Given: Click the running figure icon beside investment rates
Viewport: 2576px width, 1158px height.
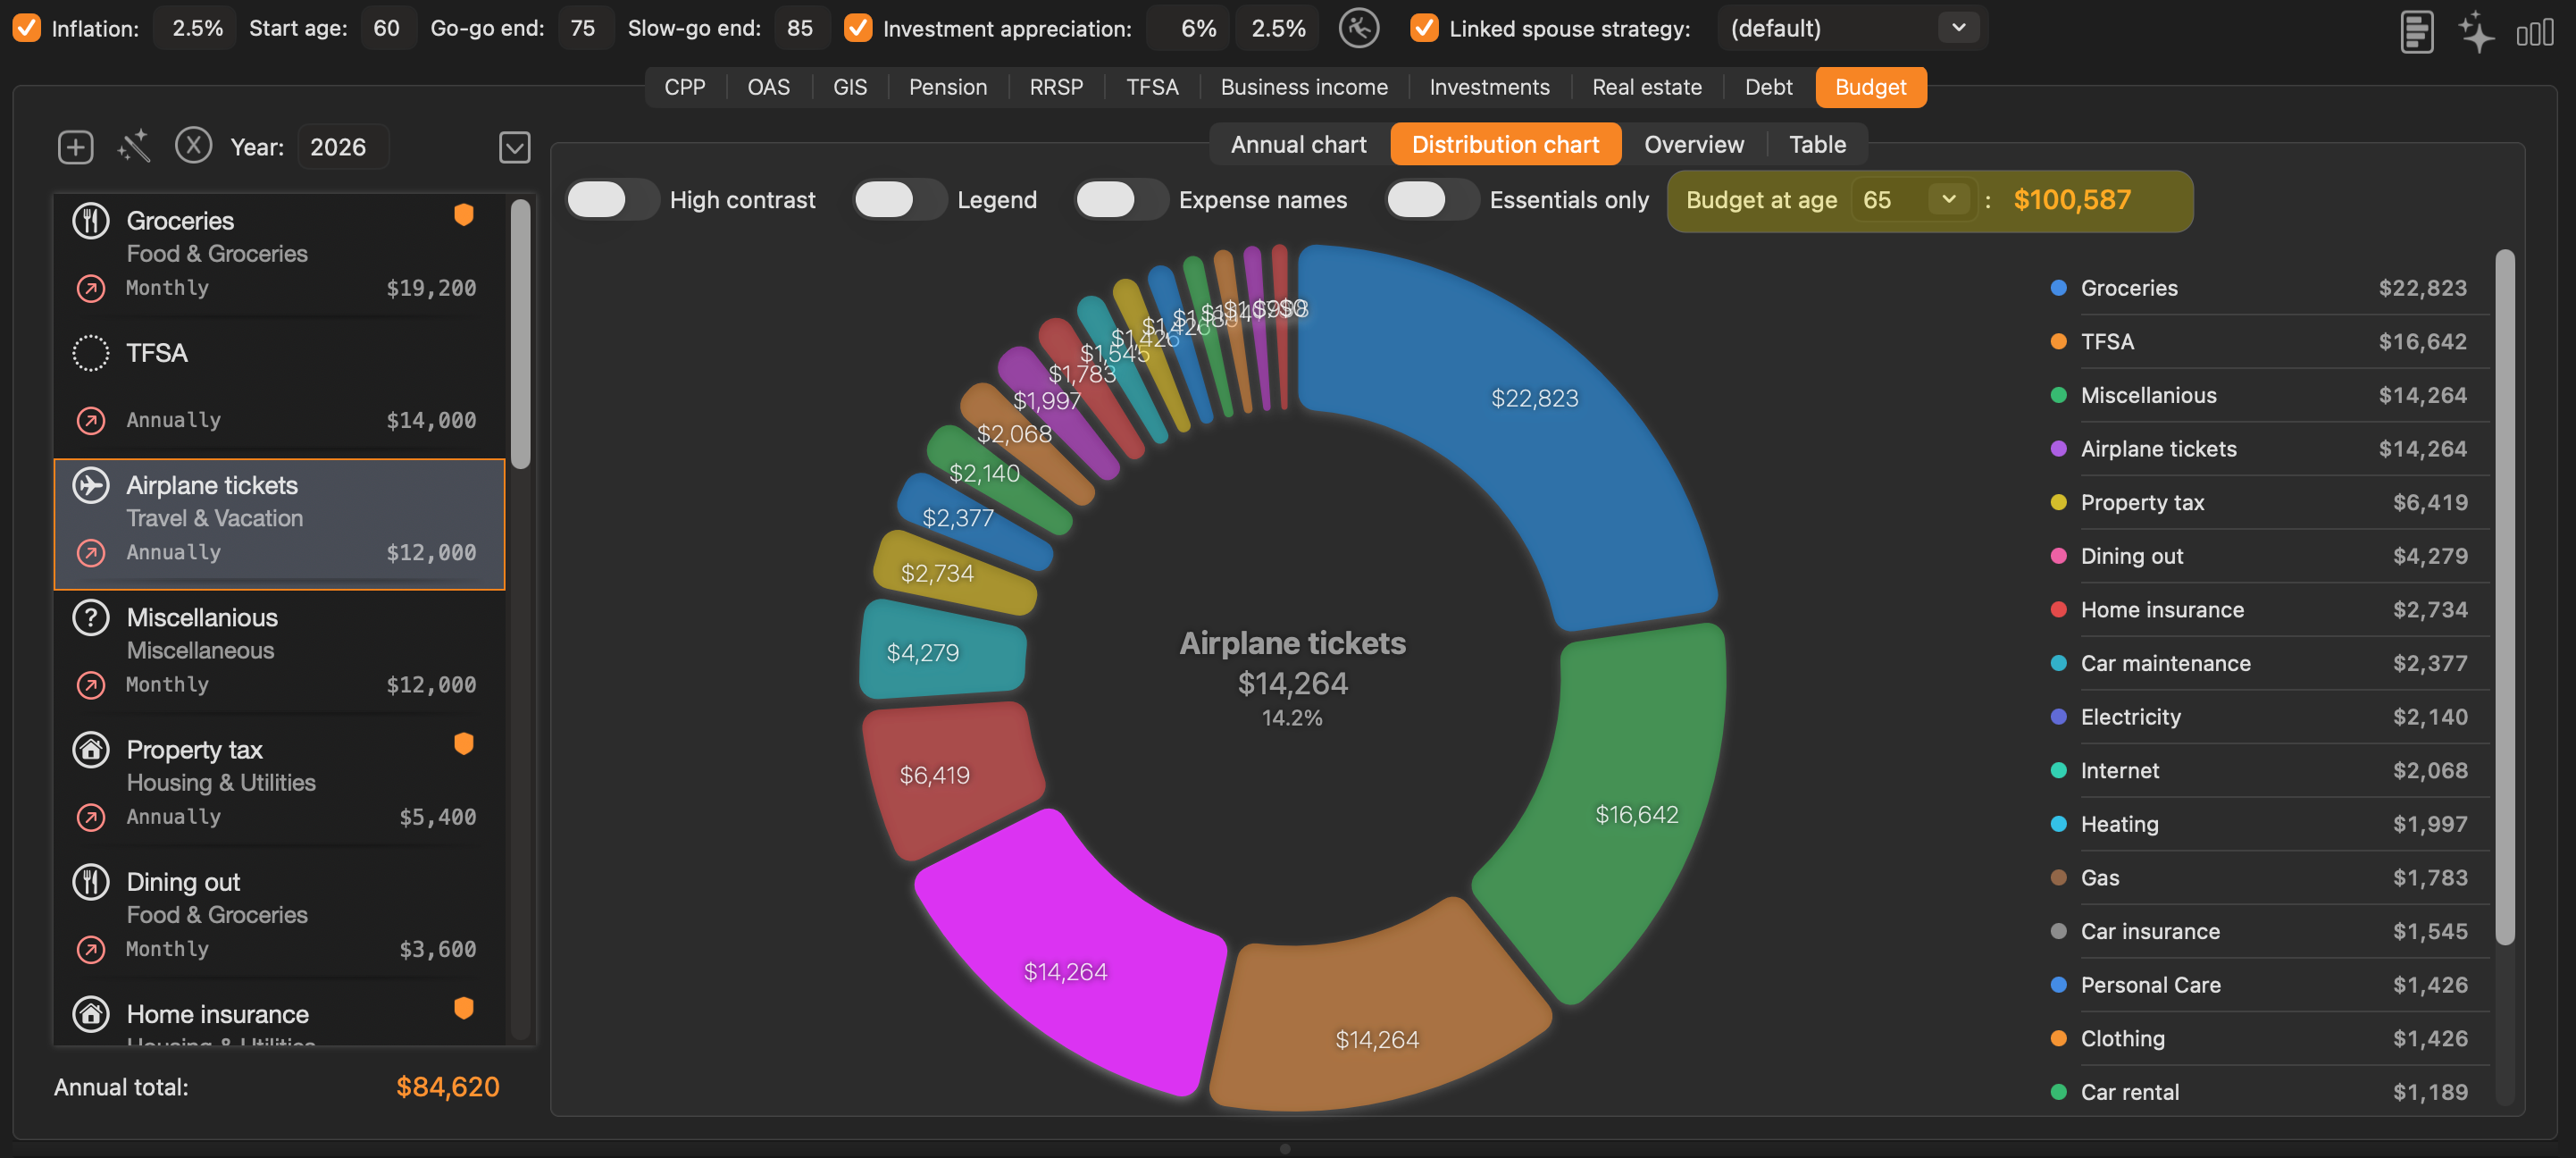Looking at the screenshot, I should click(x=1359, y=28).
